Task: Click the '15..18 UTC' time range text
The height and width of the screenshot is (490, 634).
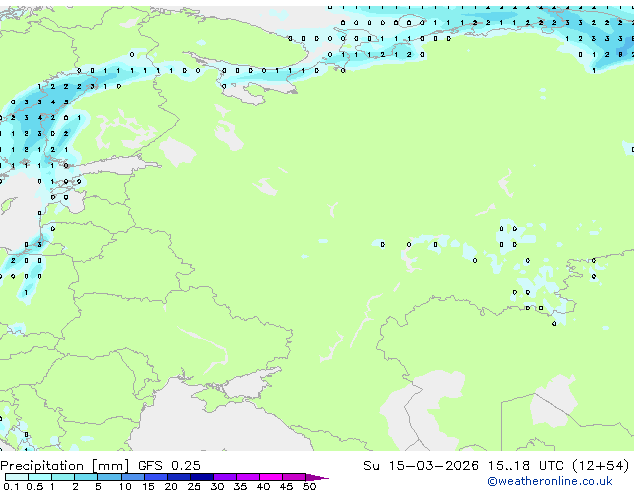Action: [525, 466]
